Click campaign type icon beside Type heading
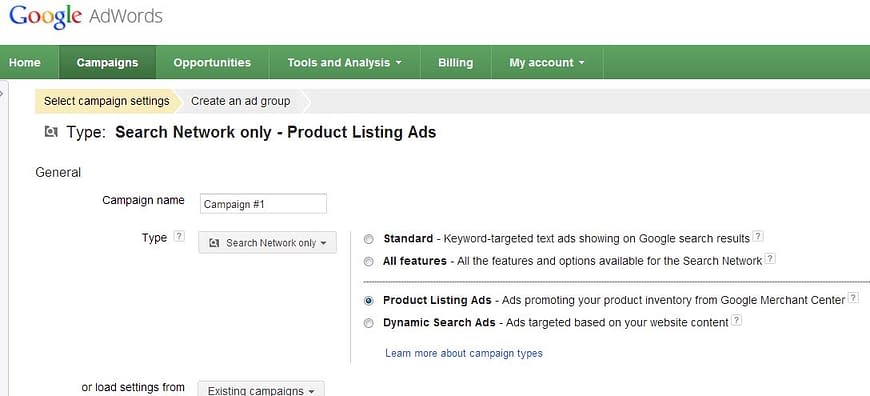 tap(51, 132)
